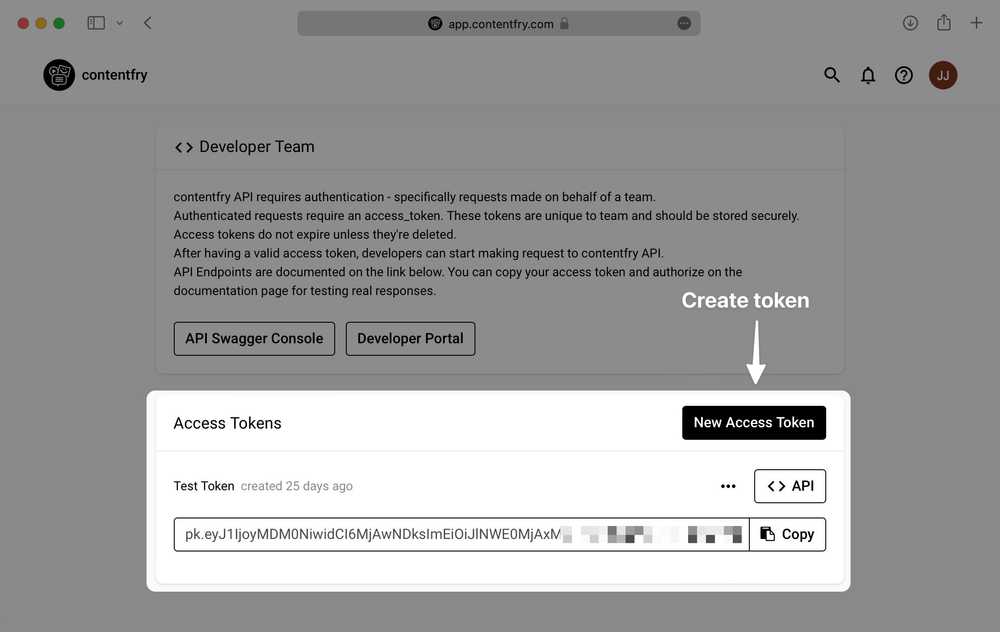The height and width of the screenshot is (632, 1000).
Task: Open help using the question mark icon
Action: pos(903,74)
